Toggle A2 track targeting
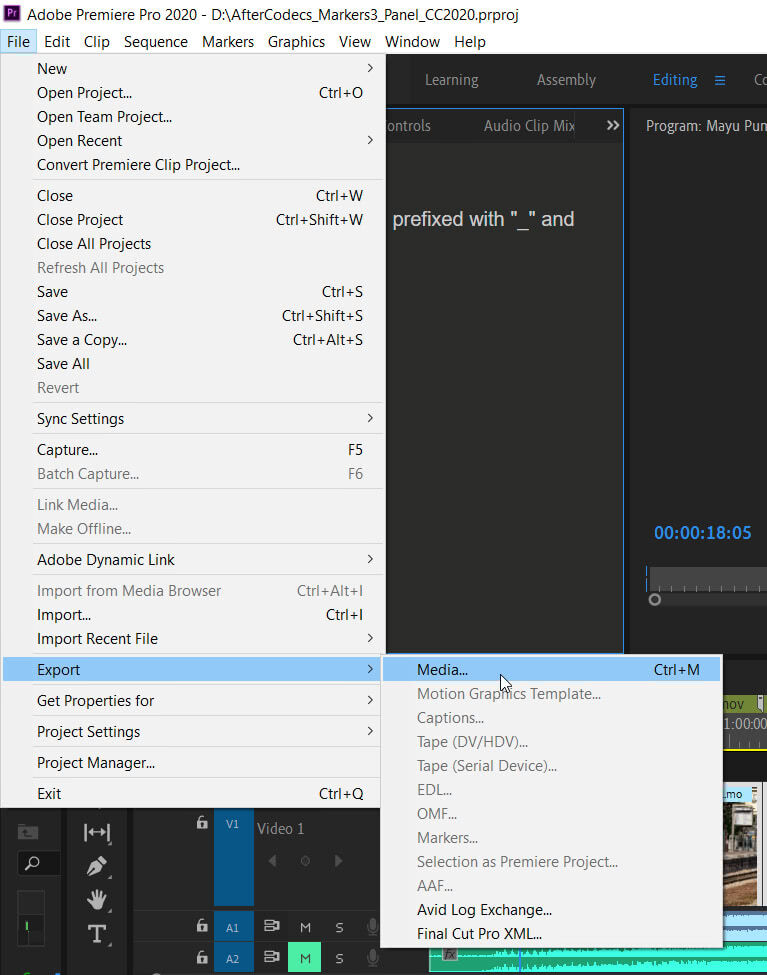This screenshot has width=767, height=975. pos(233,958)
